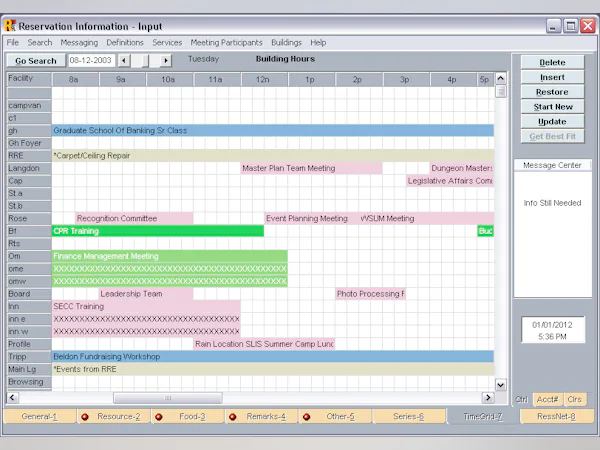The height and width of the screenshot is (450, 600).
Task: Switch to the Resource-2 tab
Action: 114,416
